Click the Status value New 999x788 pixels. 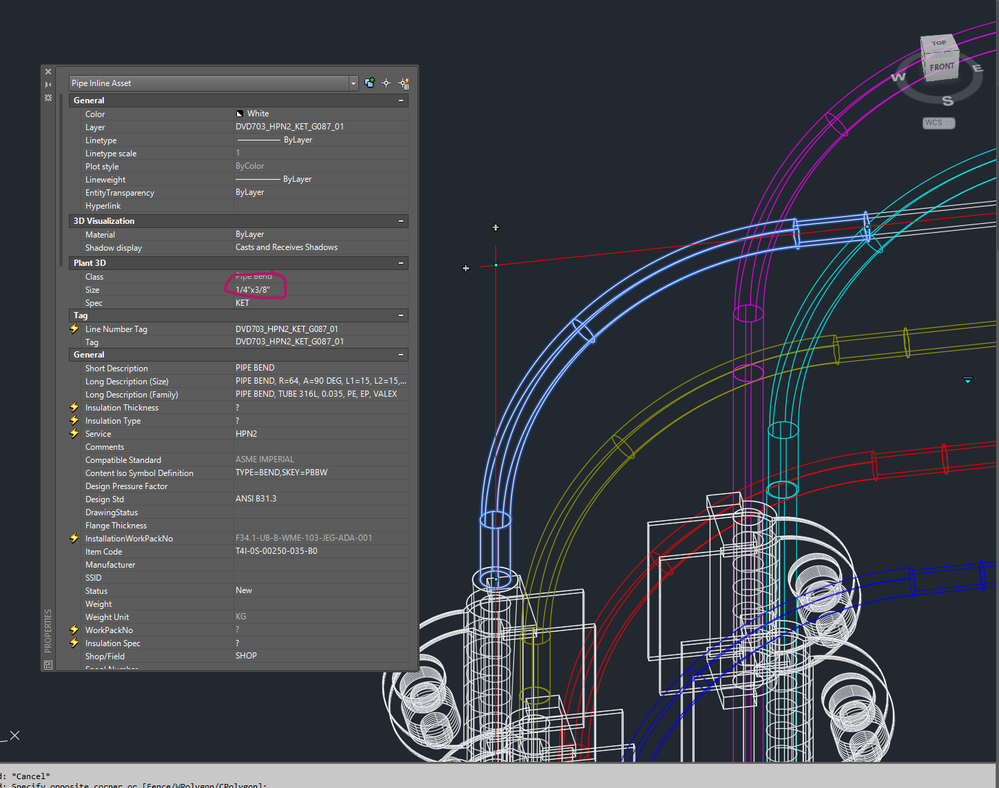243,591
